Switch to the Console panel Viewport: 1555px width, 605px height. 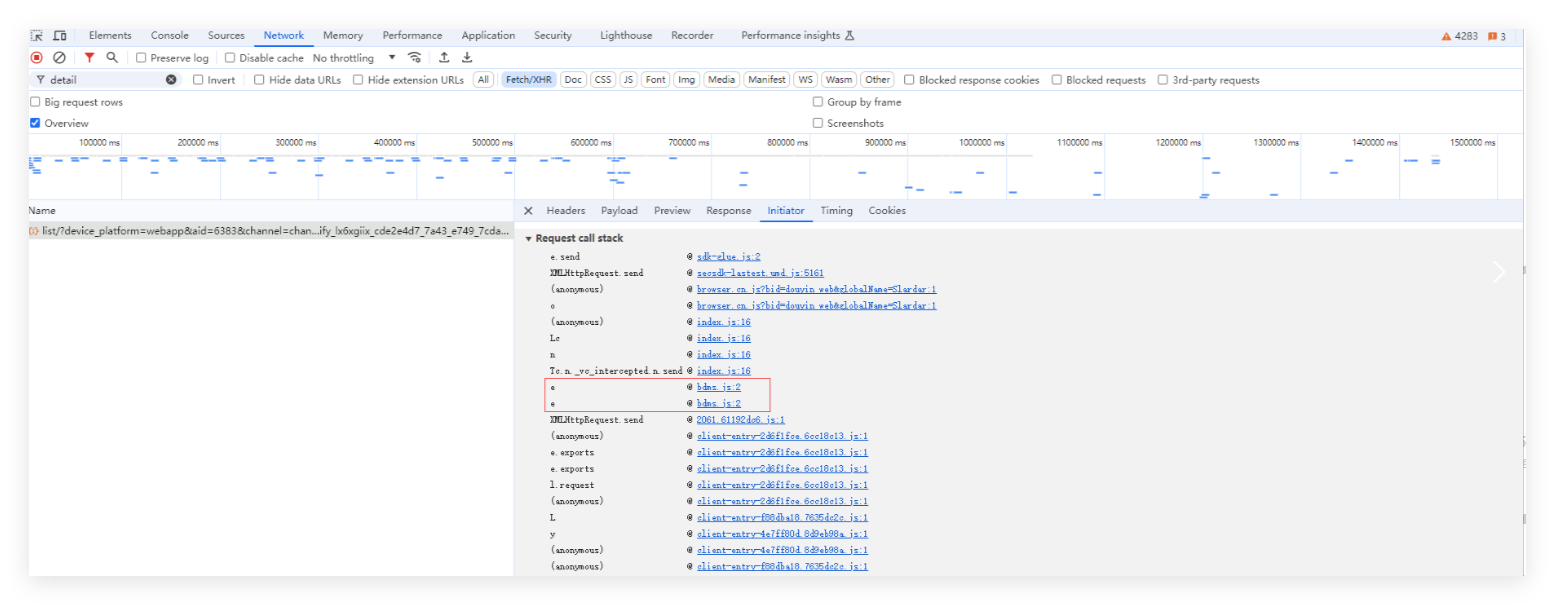pos(170,36)
